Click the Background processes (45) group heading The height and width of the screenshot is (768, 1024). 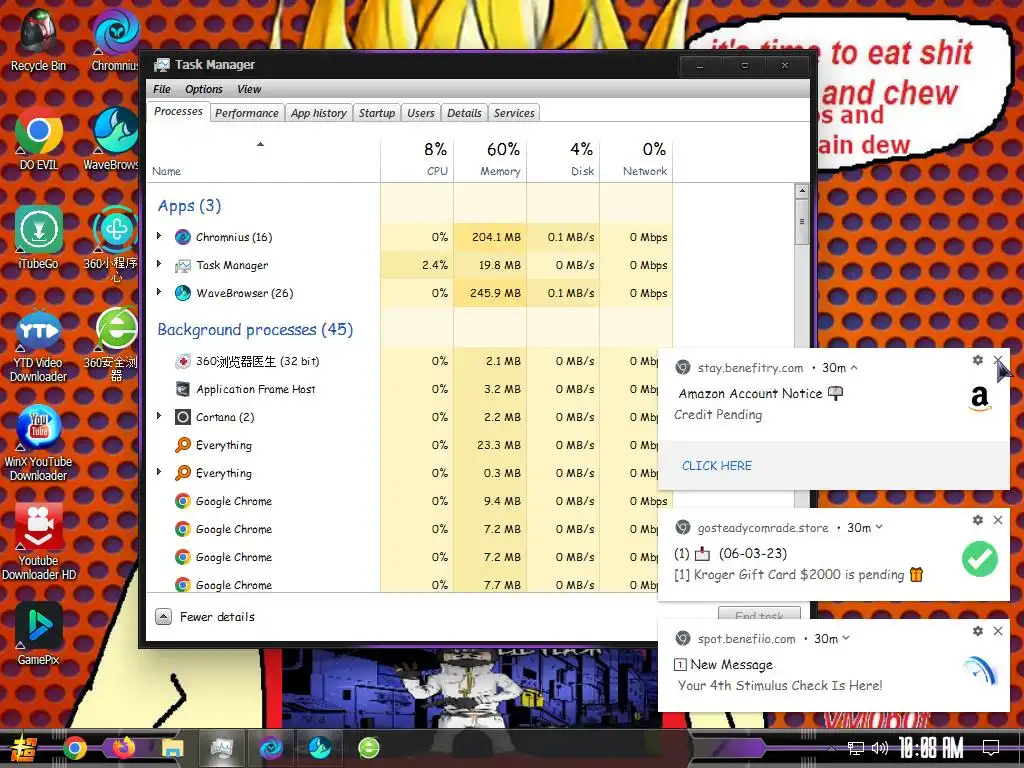click(x=255, y=329)
